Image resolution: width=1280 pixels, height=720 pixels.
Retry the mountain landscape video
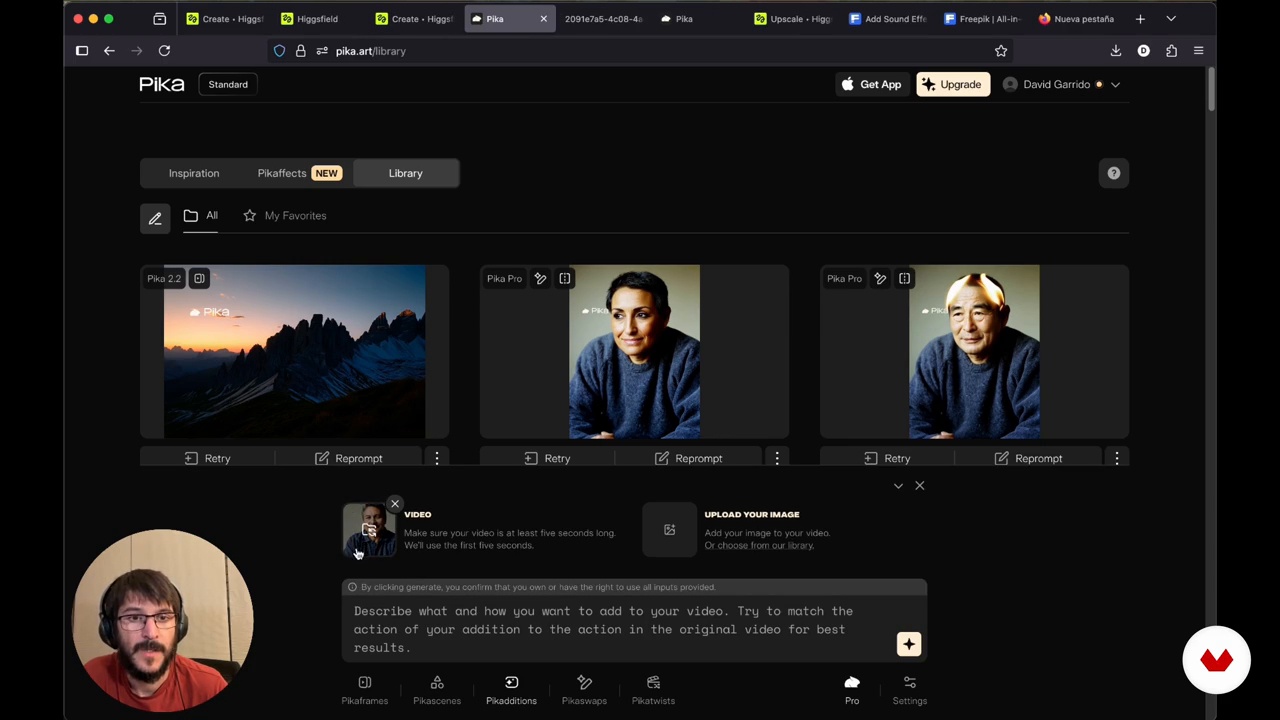[207, 458]
